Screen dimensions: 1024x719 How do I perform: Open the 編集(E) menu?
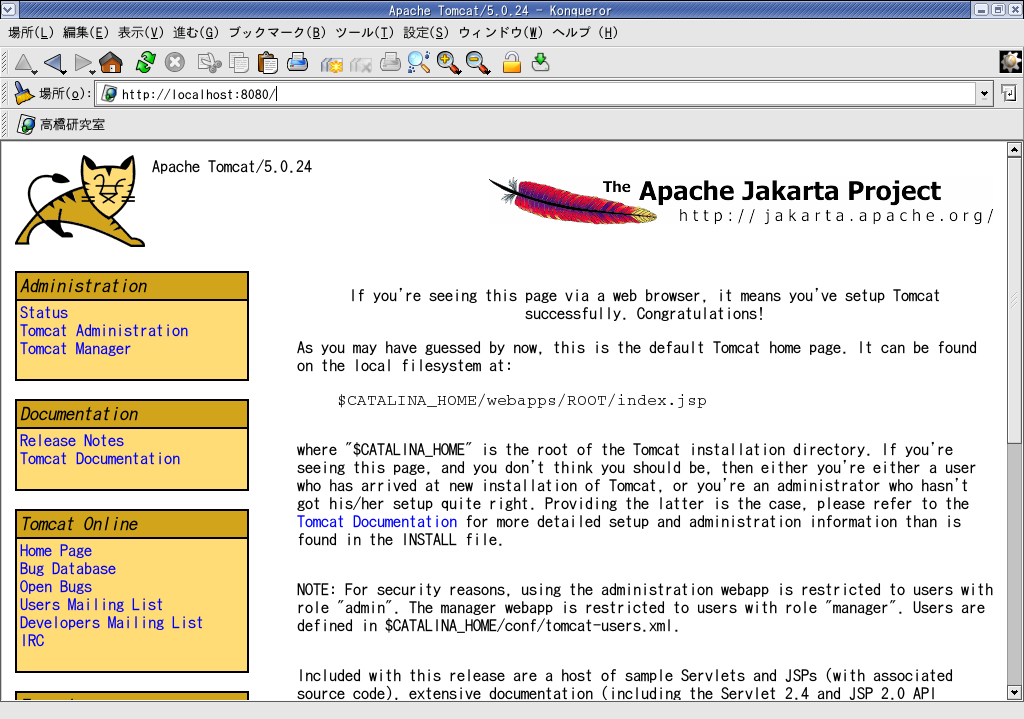coord(86,33)
